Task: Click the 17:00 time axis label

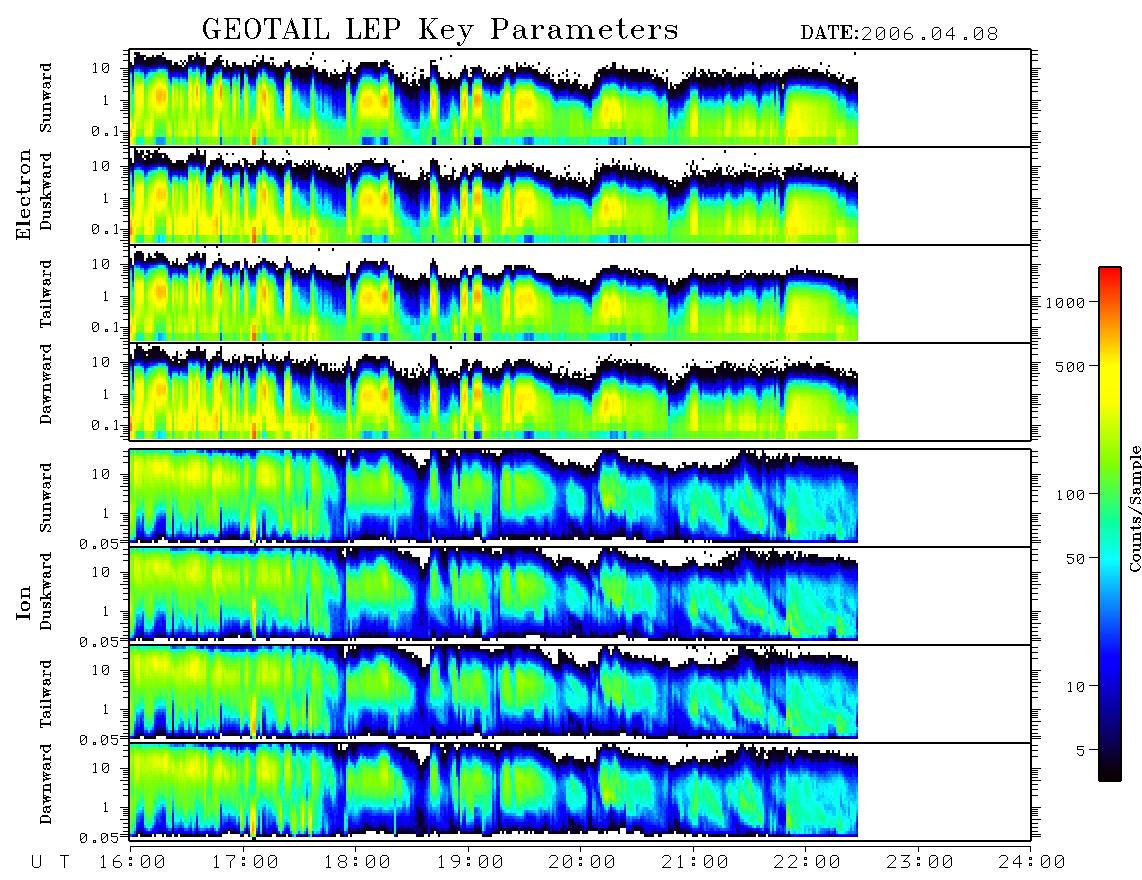Action: click(244, 862)
